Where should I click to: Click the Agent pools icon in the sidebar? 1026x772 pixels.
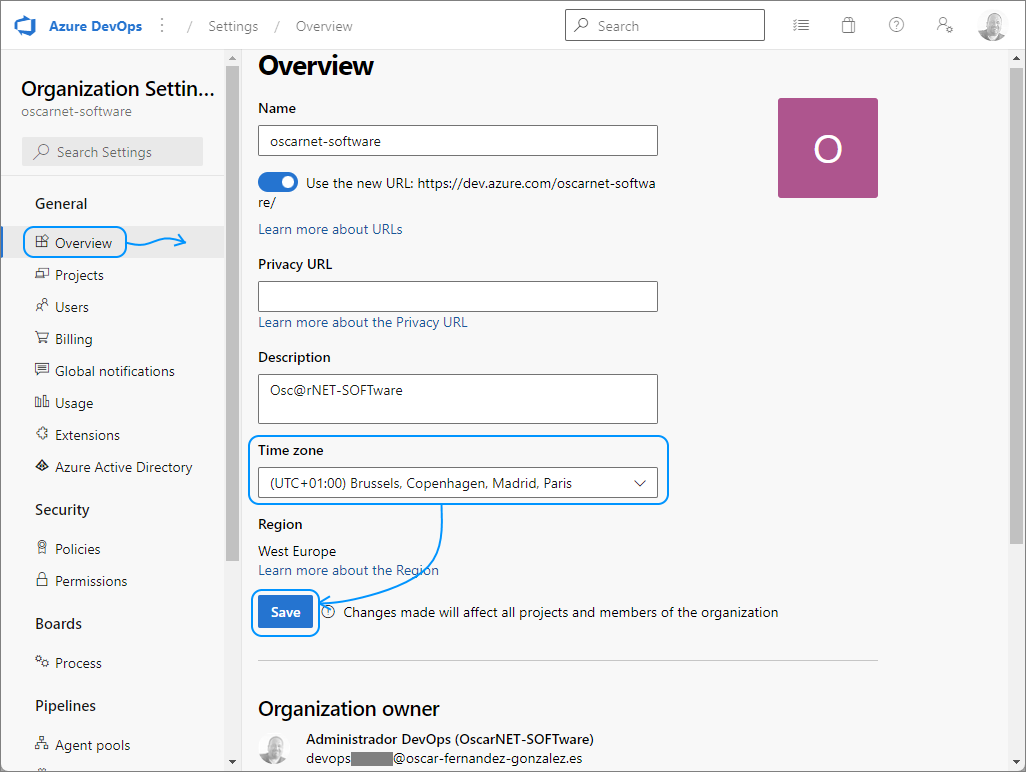(42, 743)
